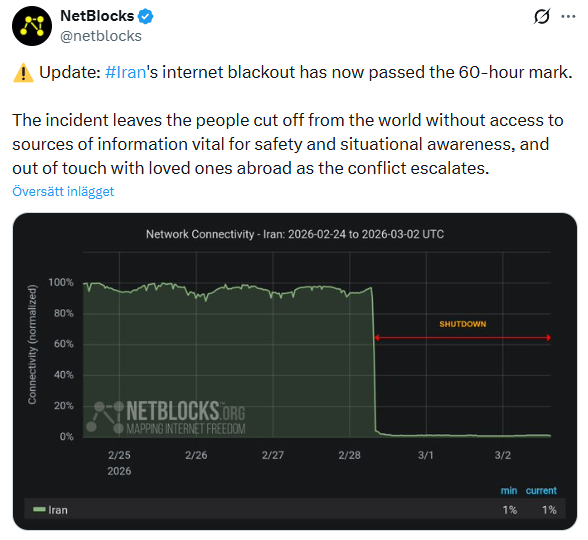Click the Iran legend label
Image resolution: width=588 pixels, height=540 pixels.
(58, 510)
